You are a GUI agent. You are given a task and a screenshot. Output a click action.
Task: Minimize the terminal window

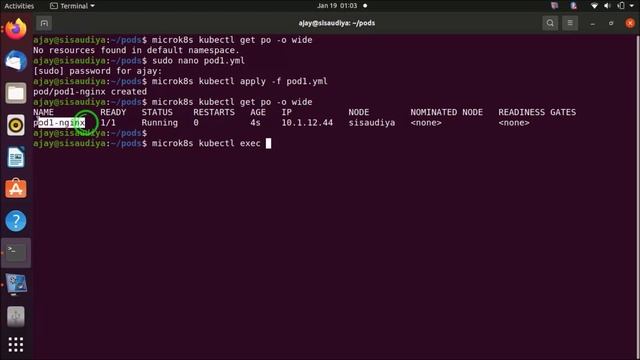coord(592,24)
